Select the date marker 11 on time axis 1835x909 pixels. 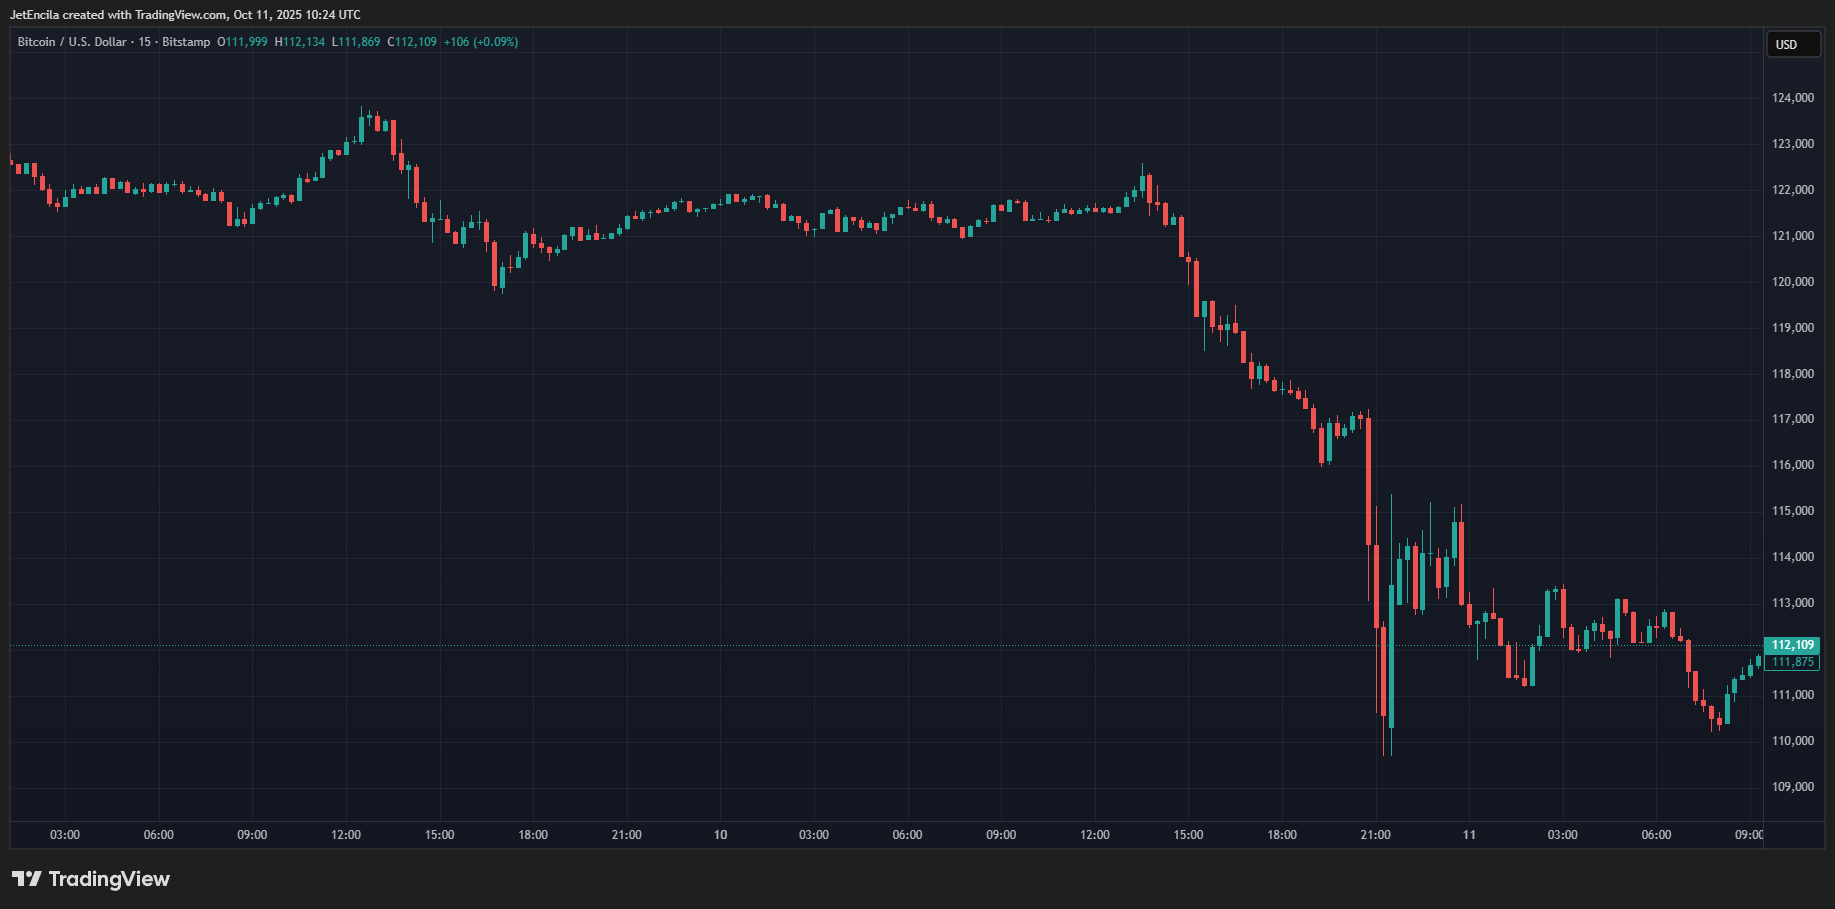1469,835
